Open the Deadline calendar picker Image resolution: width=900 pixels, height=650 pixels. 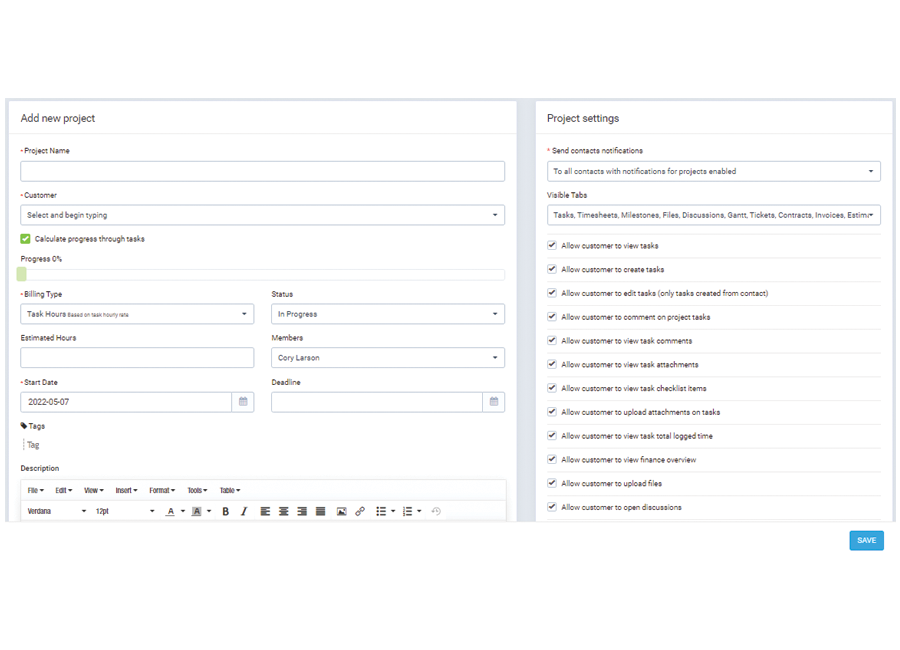pyautogui.click(x=493, y=402)
